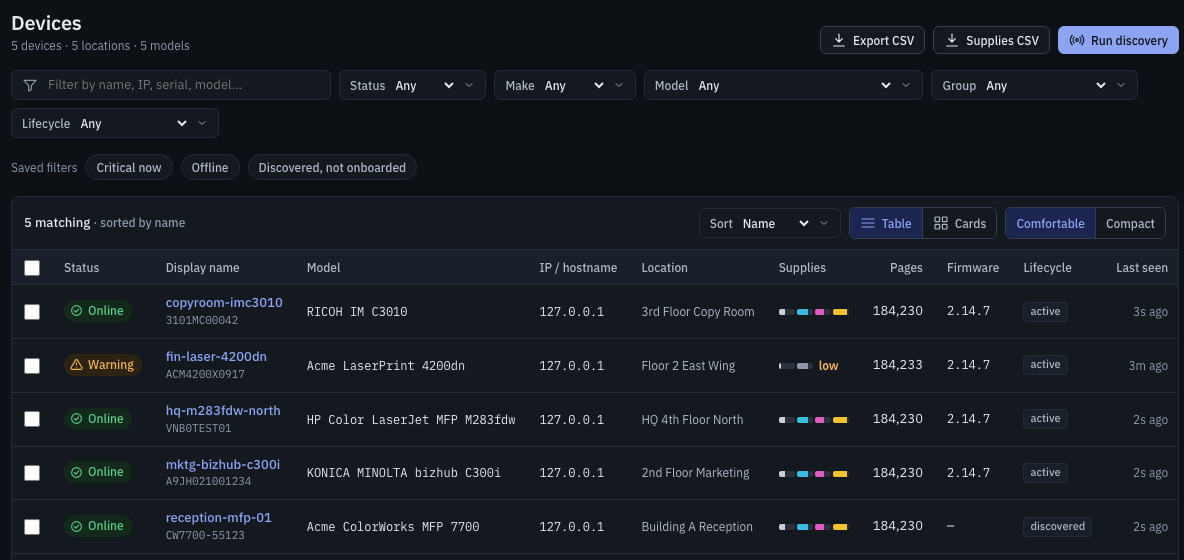Click the Display name column header
This screenshot has width=1184, height=560.
click(x=202, y=268)
